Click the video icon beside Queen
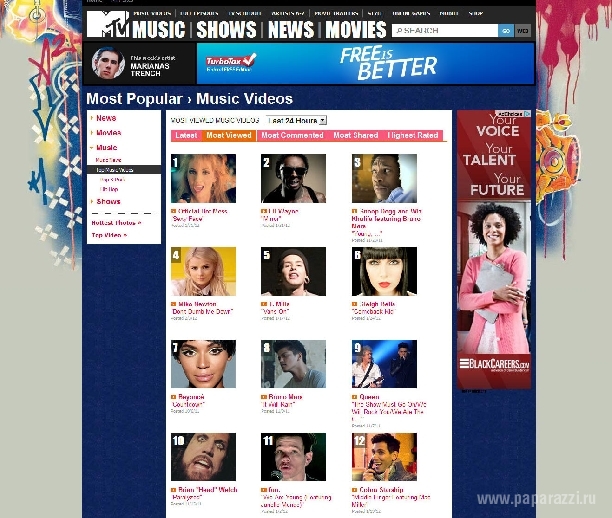Image resolution: width=612 pixels, height=518 pixels. coord(354,397)
